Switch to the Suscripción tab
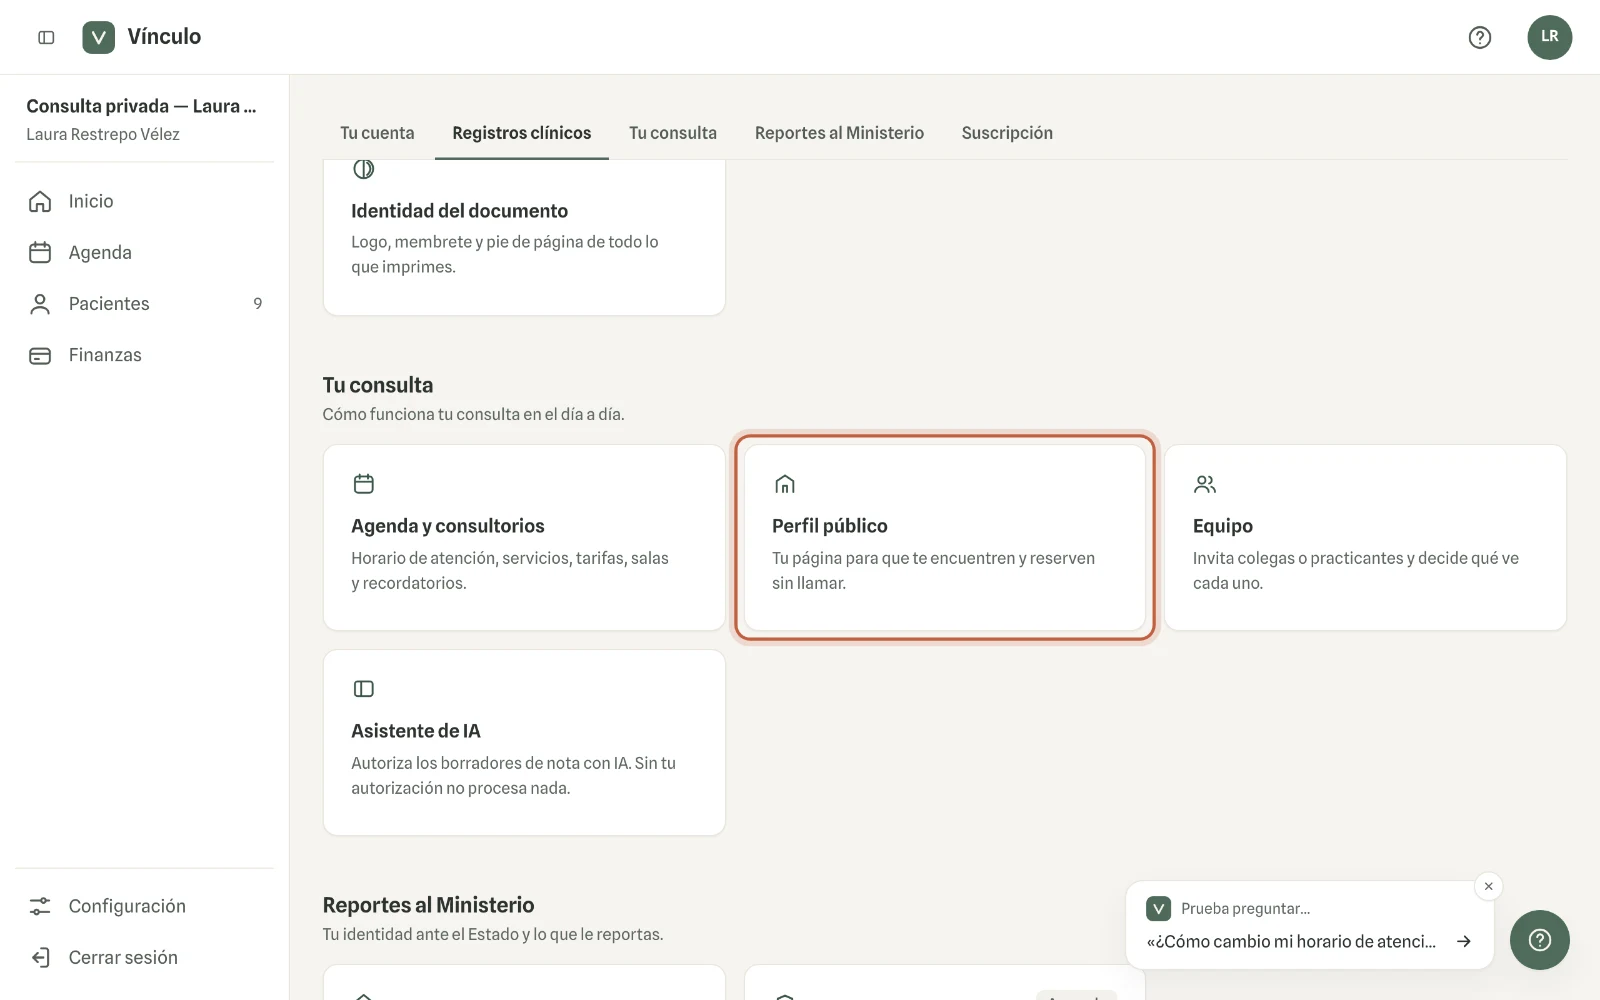This screenshot has width=1600, height=1000. [1007, 133]
